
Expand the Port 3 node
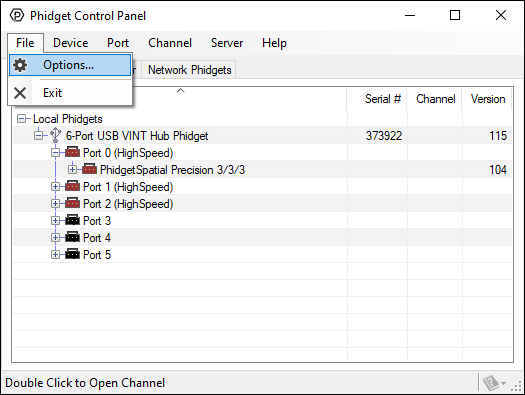click(x=56, y=221)
